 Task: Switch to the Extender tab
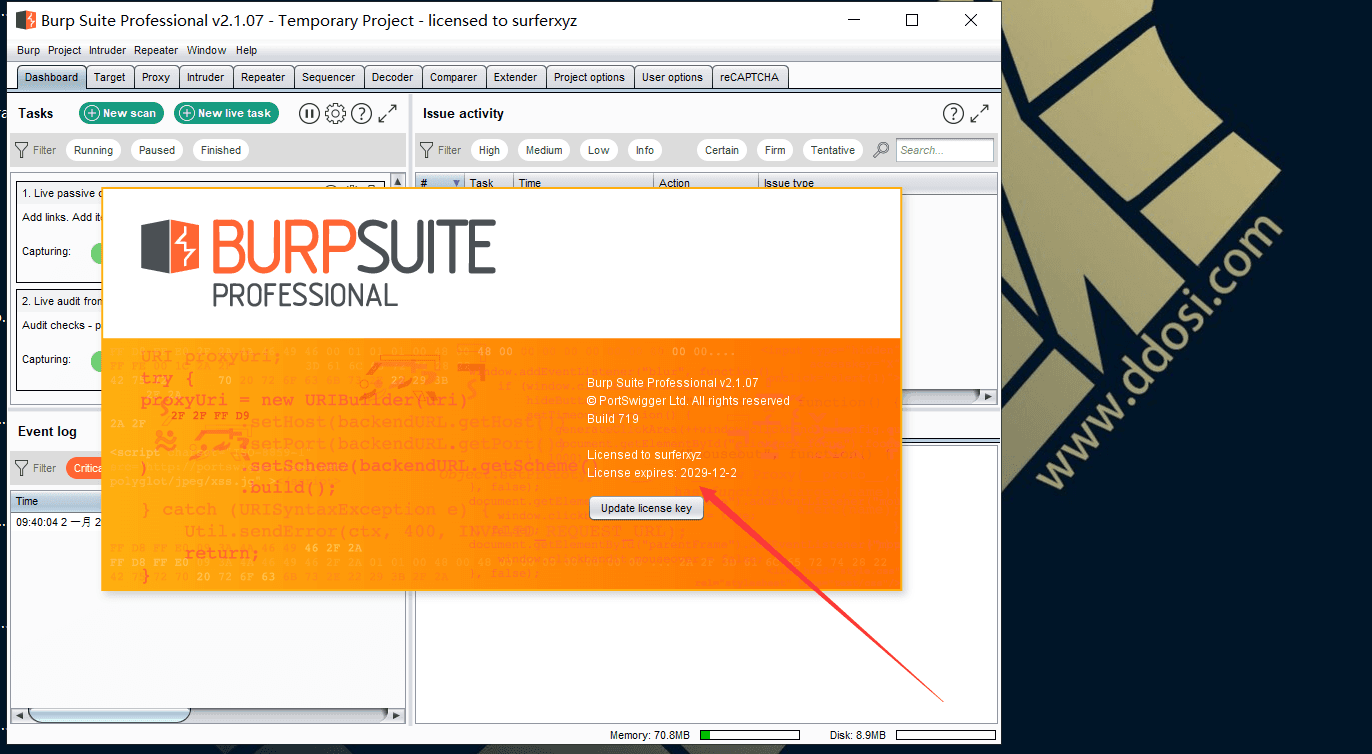pos(516,77)
